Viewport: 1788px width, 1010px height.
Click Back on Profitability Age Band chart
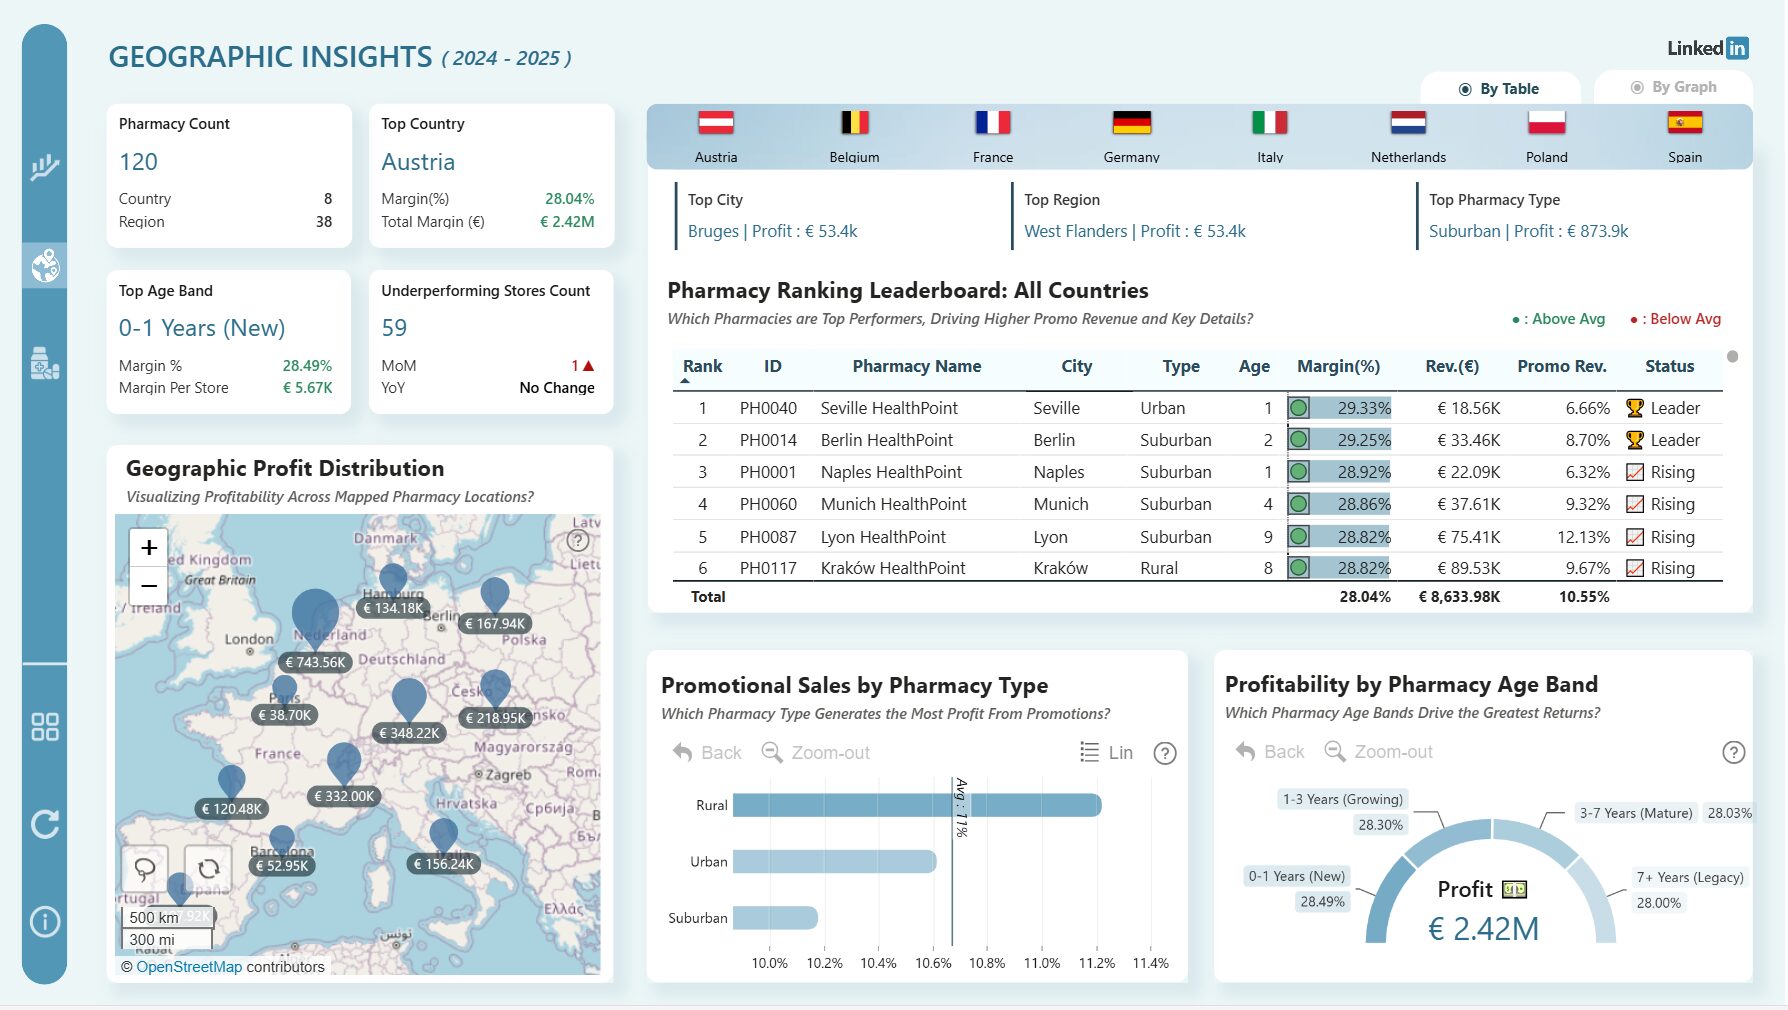[x=1270, y=752]
